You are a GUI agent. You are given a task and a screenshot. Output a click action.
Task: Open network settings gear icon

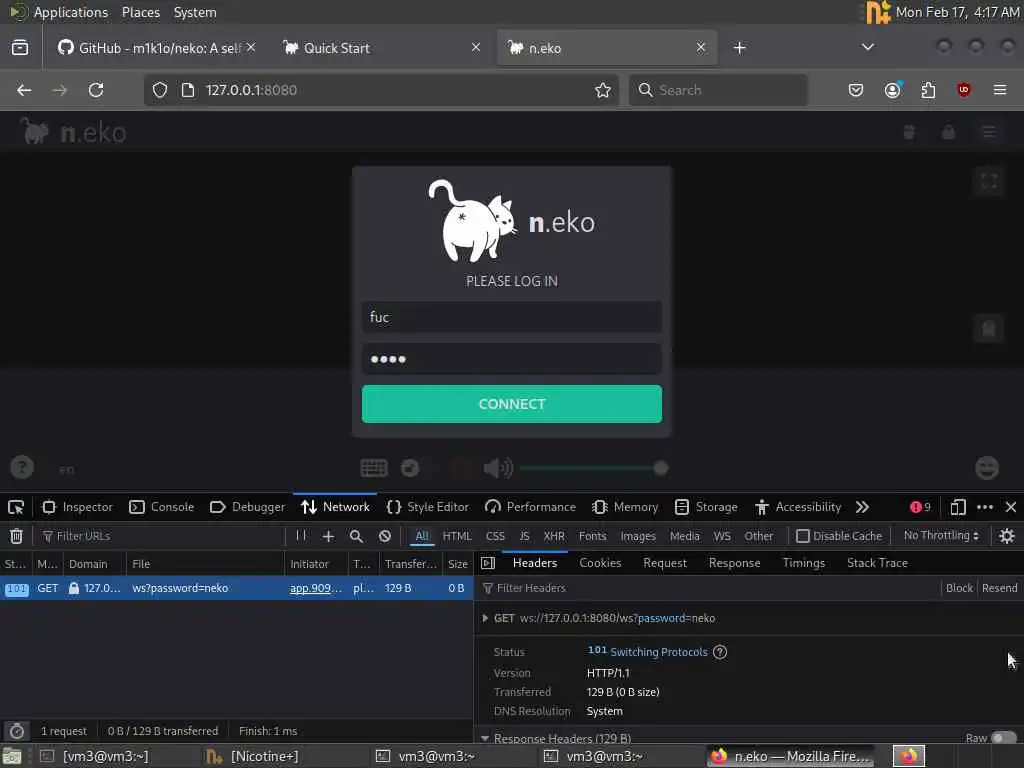[1006, 536]
